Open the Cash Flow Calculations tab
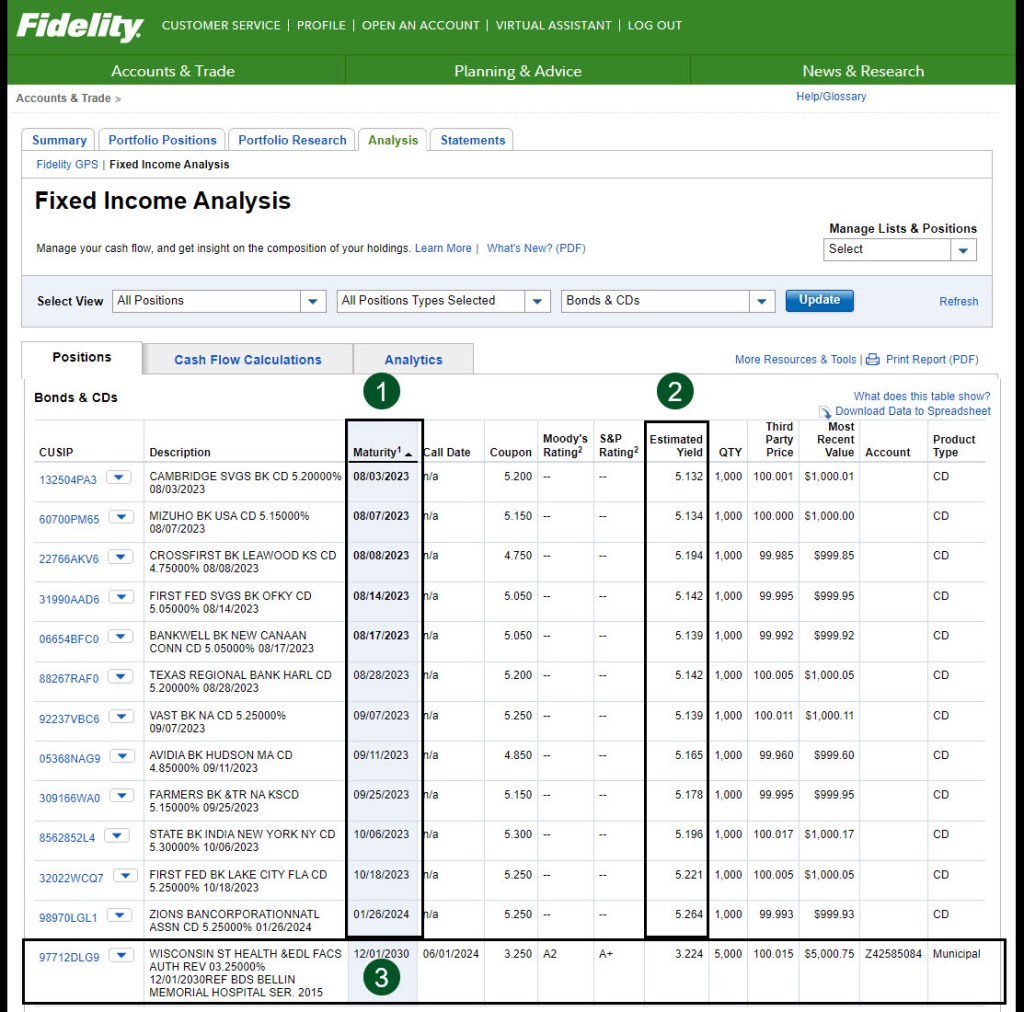This screenshot has height=1012, width=1024. (248, 360)
